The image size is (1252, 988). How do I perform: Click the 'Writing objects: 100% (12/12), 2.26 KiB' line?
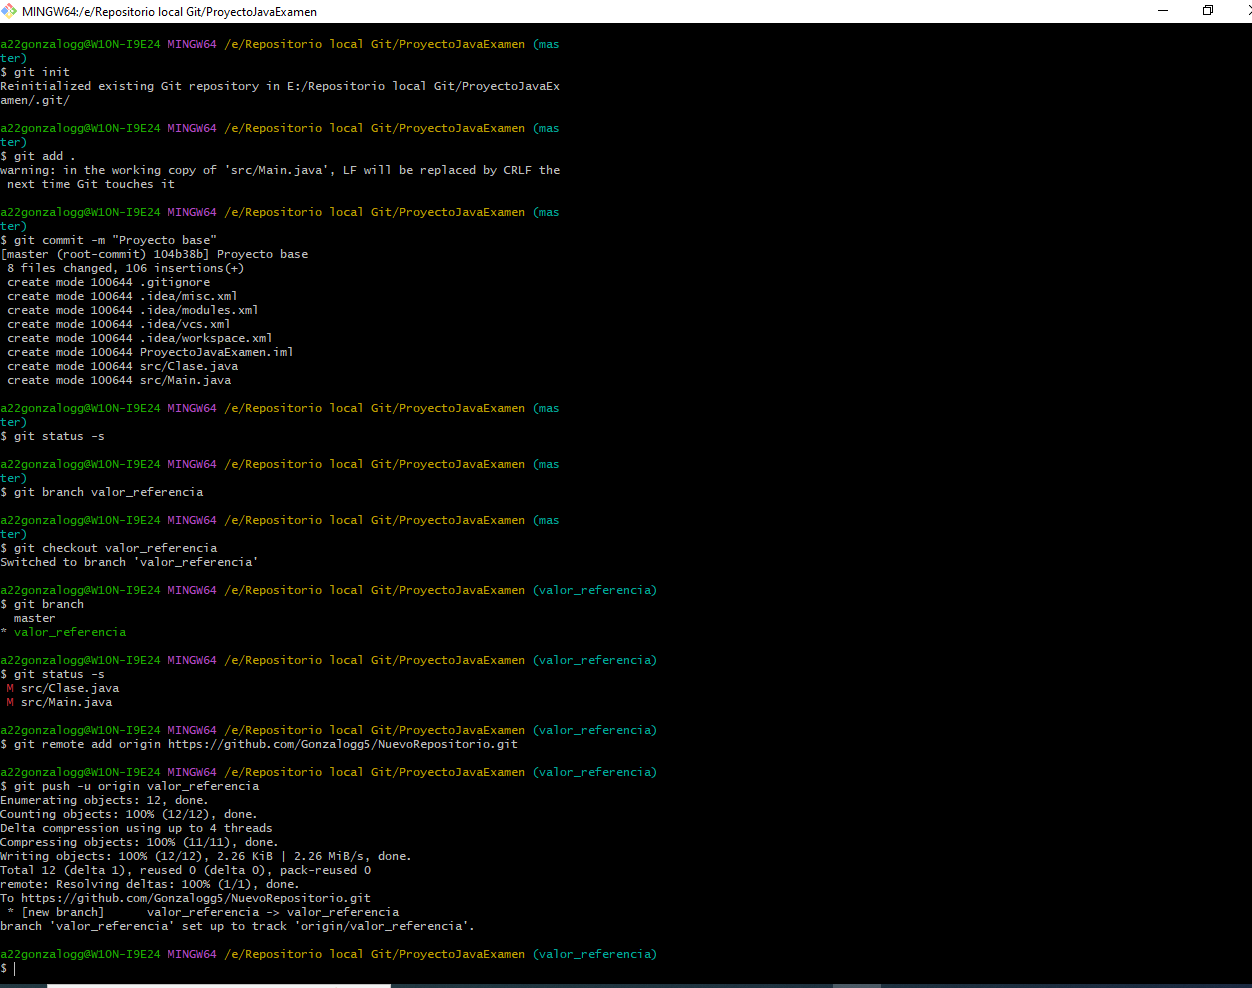(206, 856)
